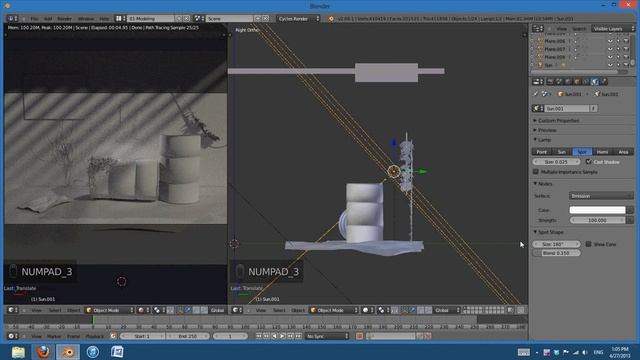Click the spot Blend 0.150 field

coord(556,253)
